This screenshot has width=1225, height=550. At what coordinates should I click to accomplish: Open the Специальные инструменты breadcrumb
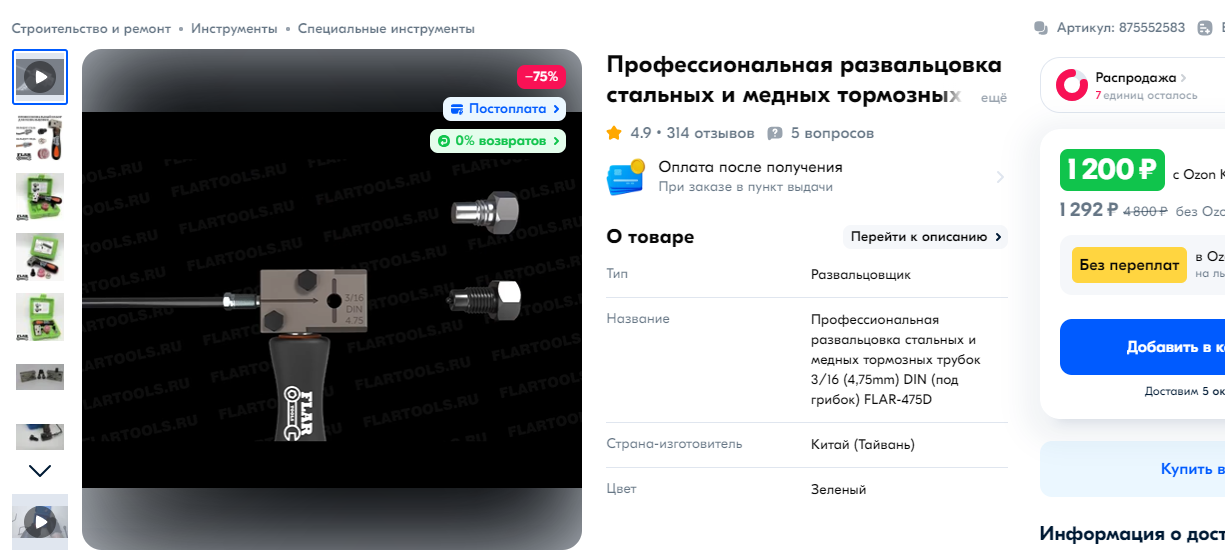(x=386, y=29)
